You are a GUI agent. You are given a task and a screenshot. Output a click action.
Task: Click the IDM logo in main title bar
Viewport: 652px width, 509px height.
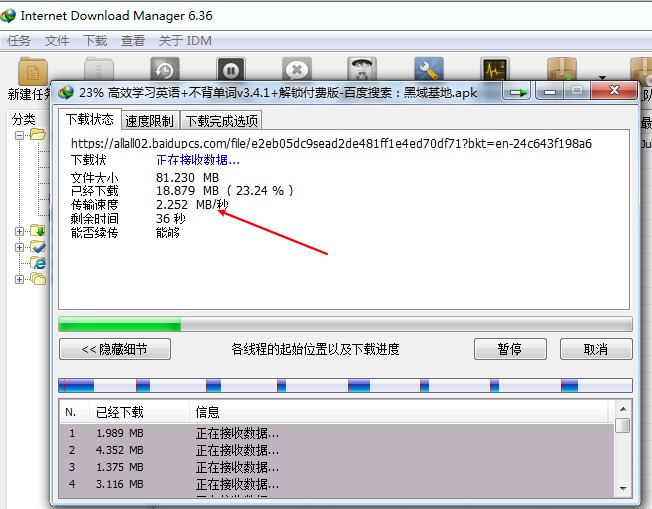pos(8,16)
